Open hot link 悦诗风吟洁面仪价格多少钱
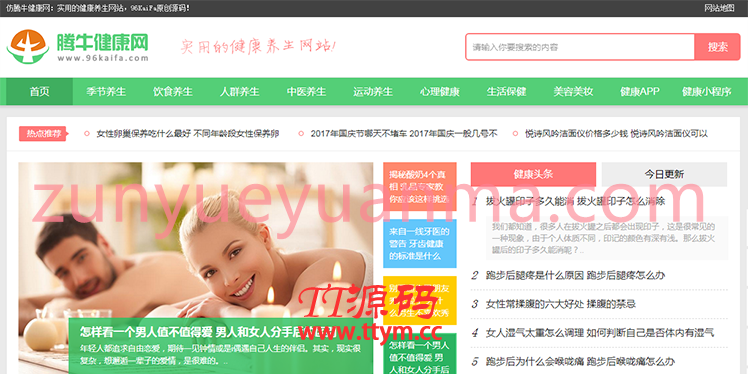The image size is (748, 374). click(616, 134)
